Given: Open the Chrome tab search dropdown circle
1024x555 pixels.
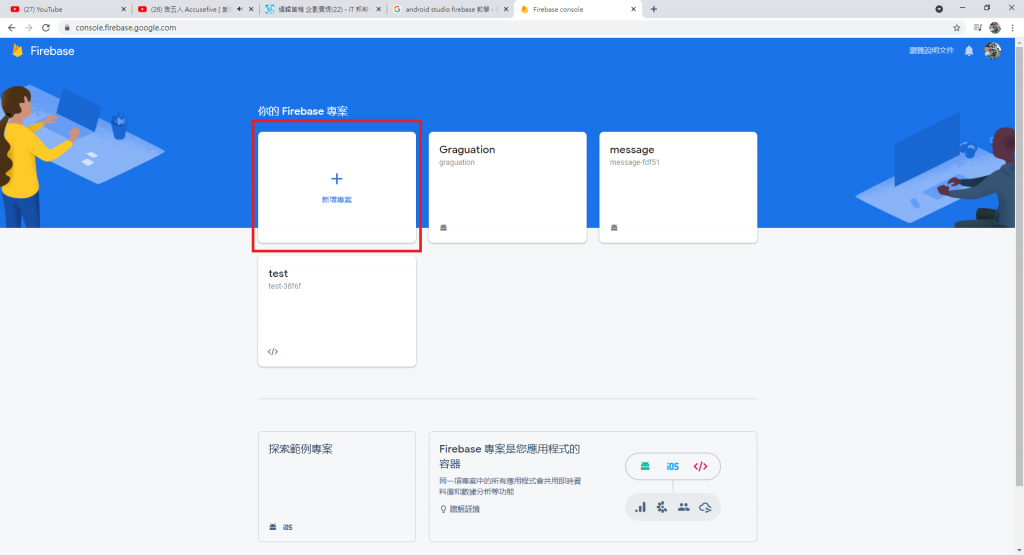Looking at the screenshot, I should tap(938, 9).
